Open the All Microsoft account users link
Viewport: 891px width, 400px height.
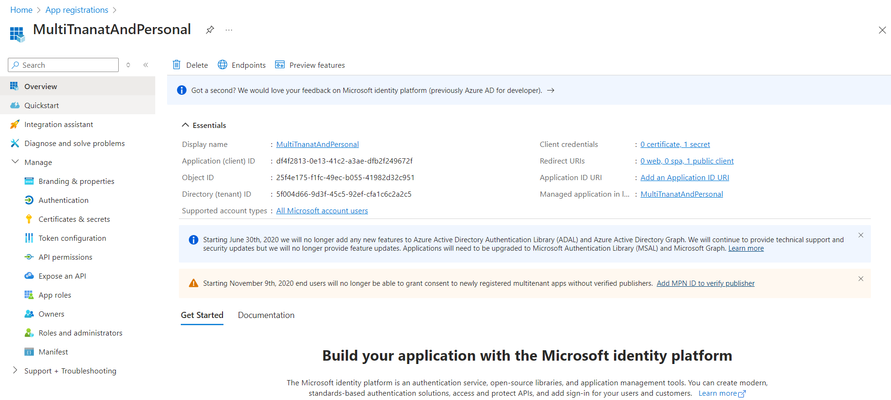(322, 211)
